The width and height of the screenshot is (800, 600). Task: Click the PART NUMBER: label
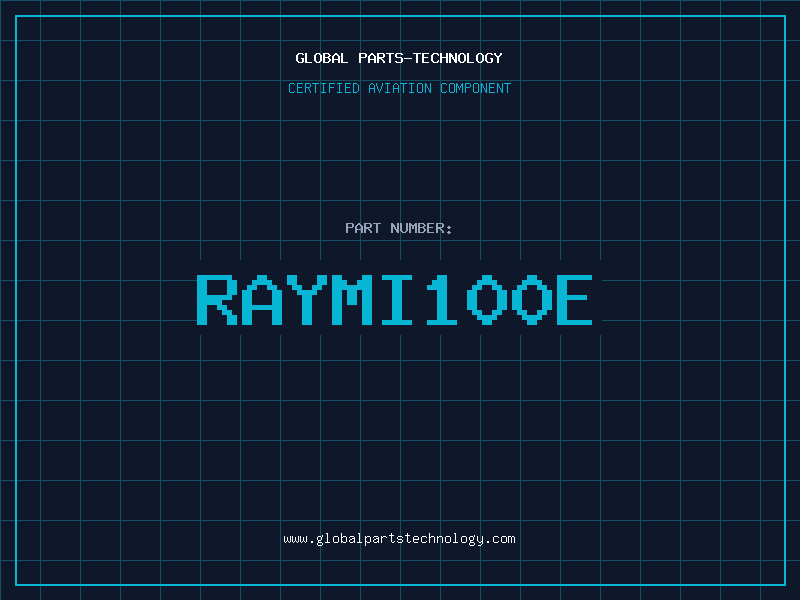point(398,228)
